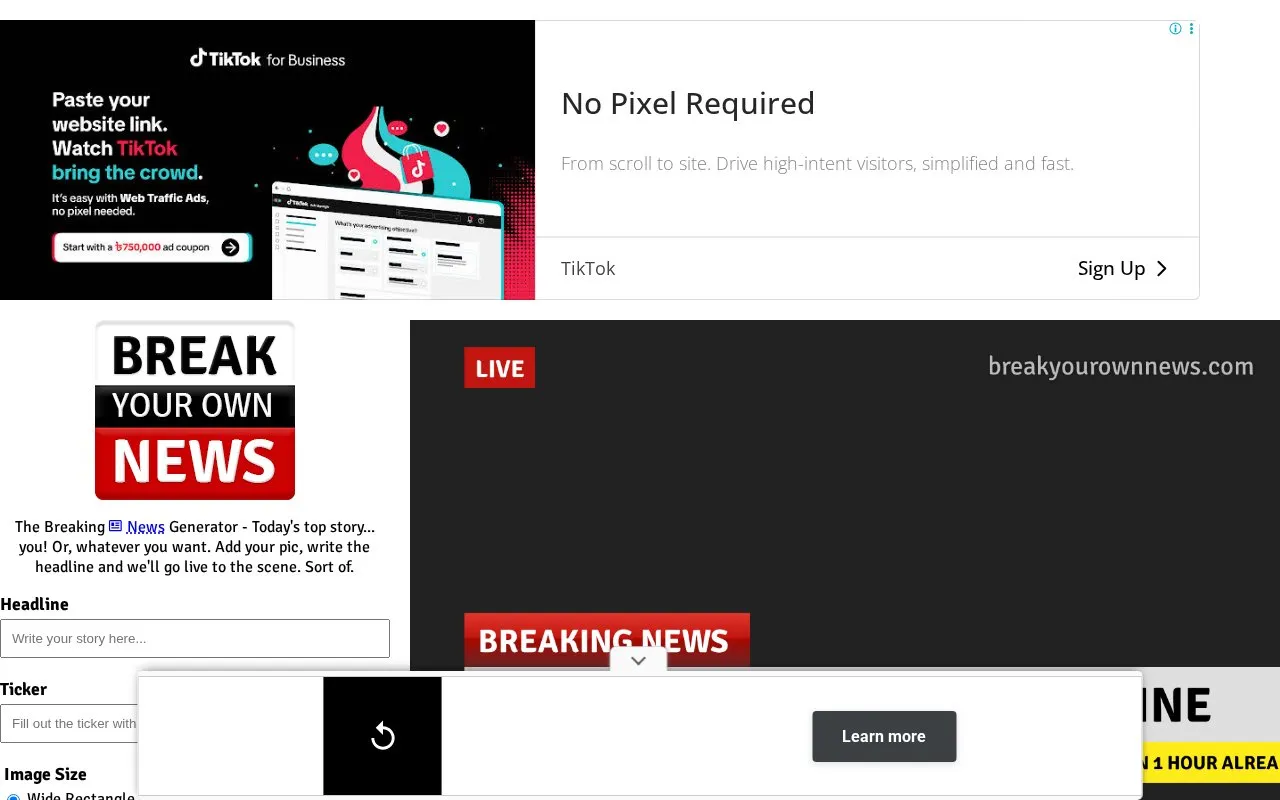Click the Break Your Own News logo
1280x800 pixels.
(195, 410)
